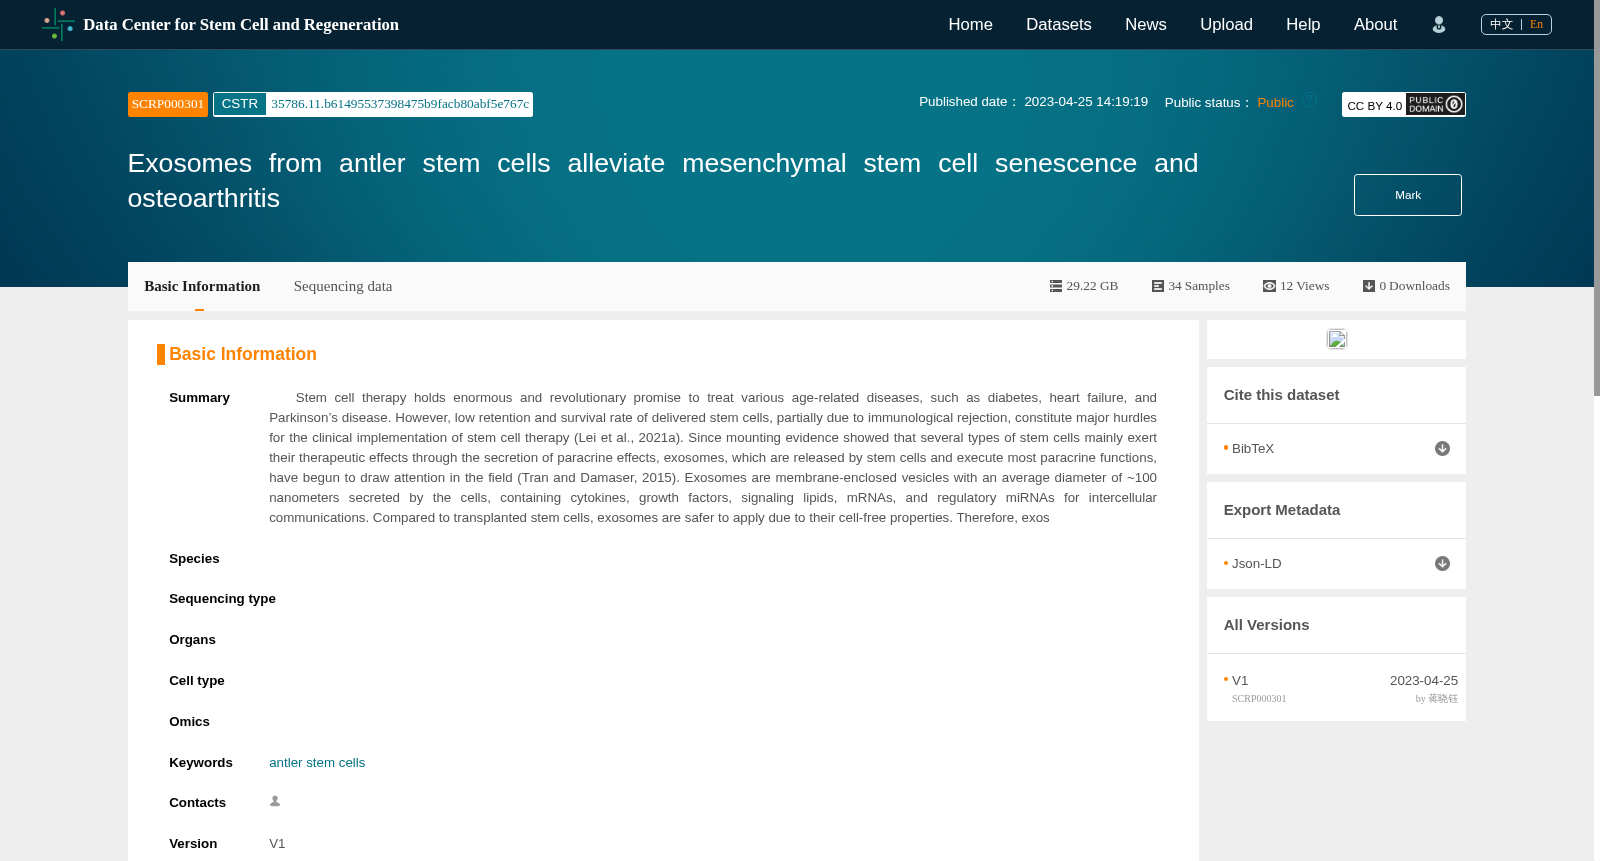Click the download icon by 0 Downloads
The image size is (1600, 861).
pyautogui.click(x=1369, y=286)
